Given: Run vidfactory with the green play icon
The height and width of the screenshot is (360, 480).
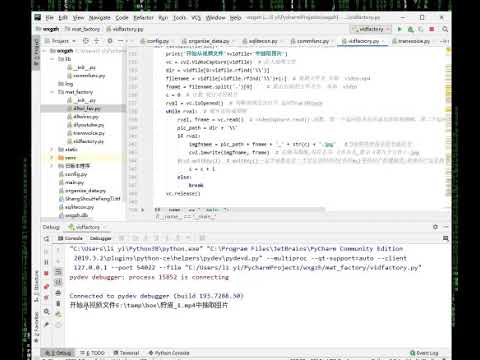Looking at the screenshot, I should pos(400,29).
